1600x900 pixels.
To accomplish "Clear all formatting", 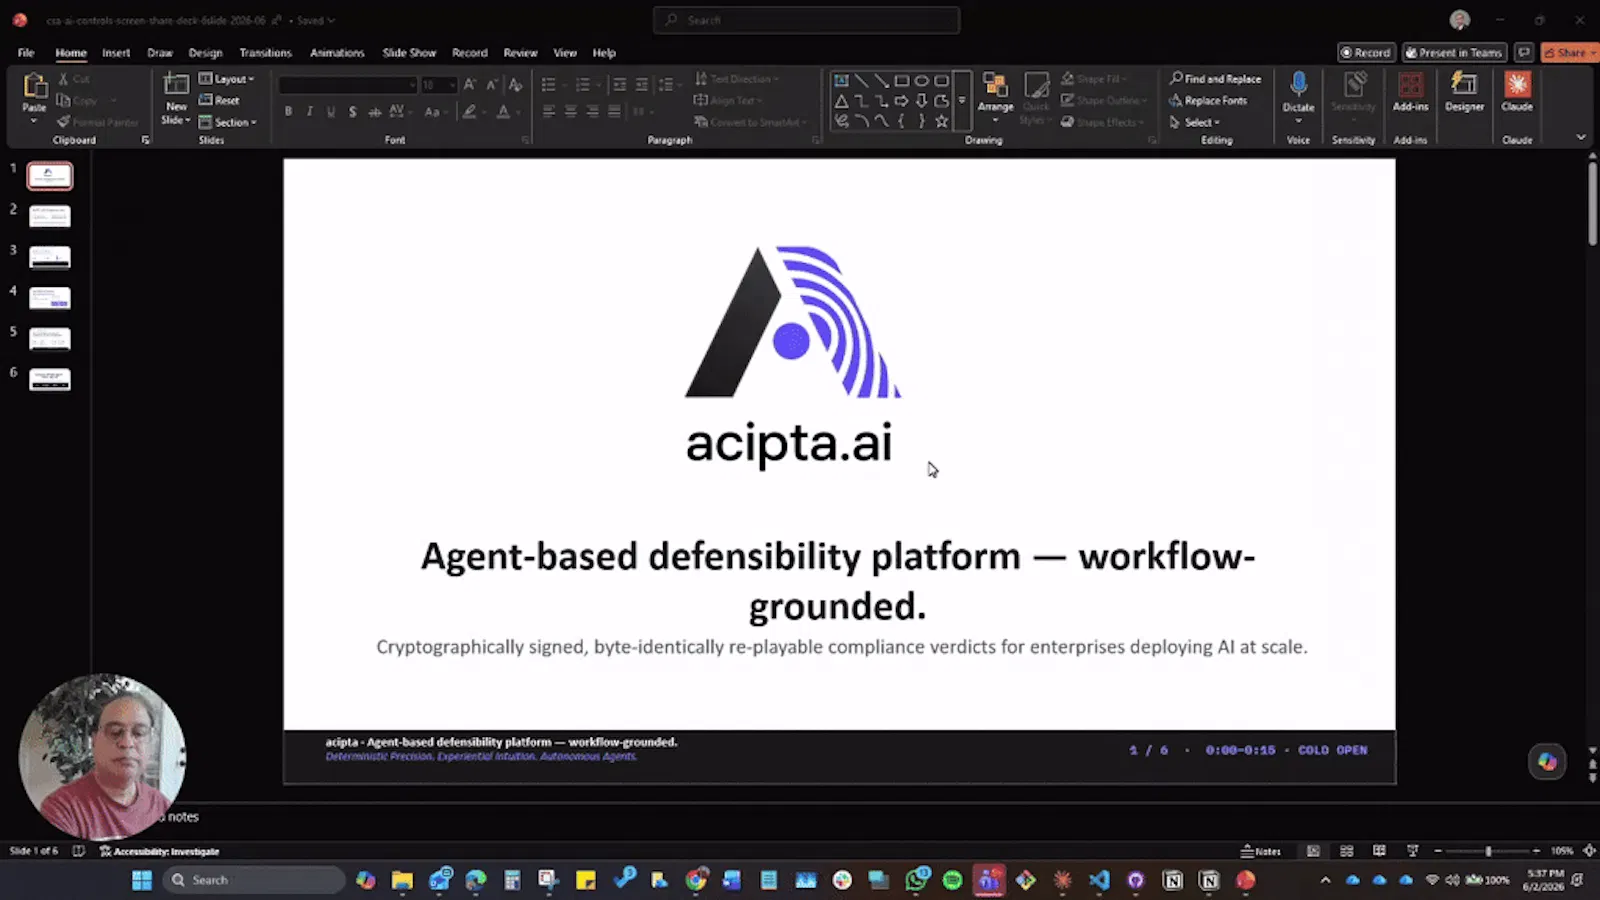I will [x=515, y=85].
